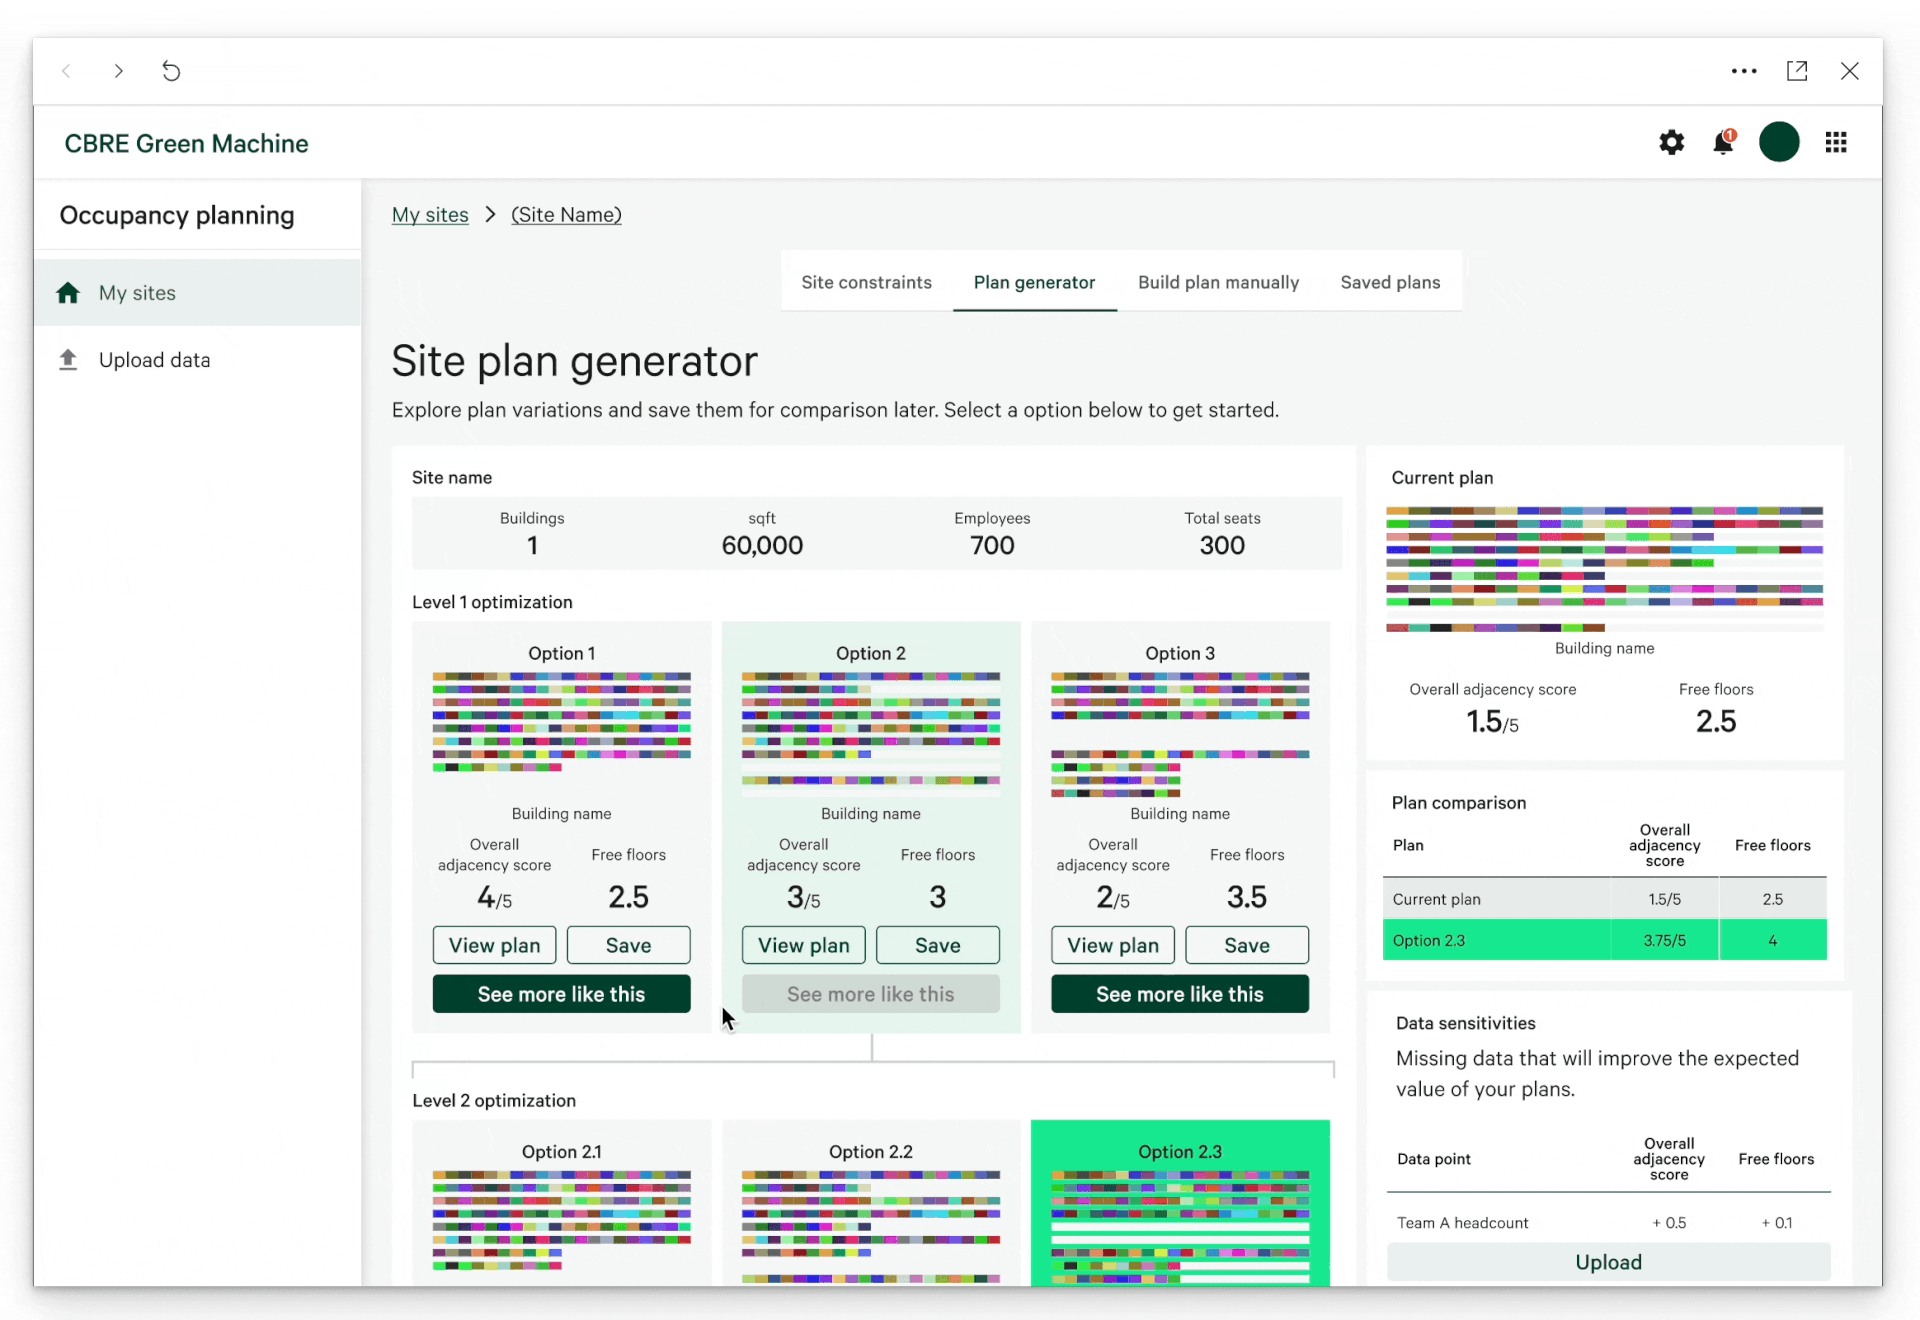Click the forward navigation arrow
This screenshot has width=1920, height=1320.
(119, 71)
